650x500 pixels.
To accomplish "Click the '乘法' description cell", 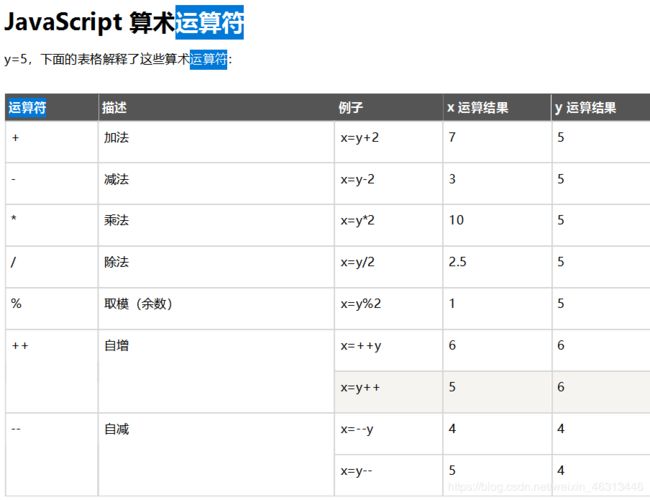I will pyautogui.click(x=216, y=225).
